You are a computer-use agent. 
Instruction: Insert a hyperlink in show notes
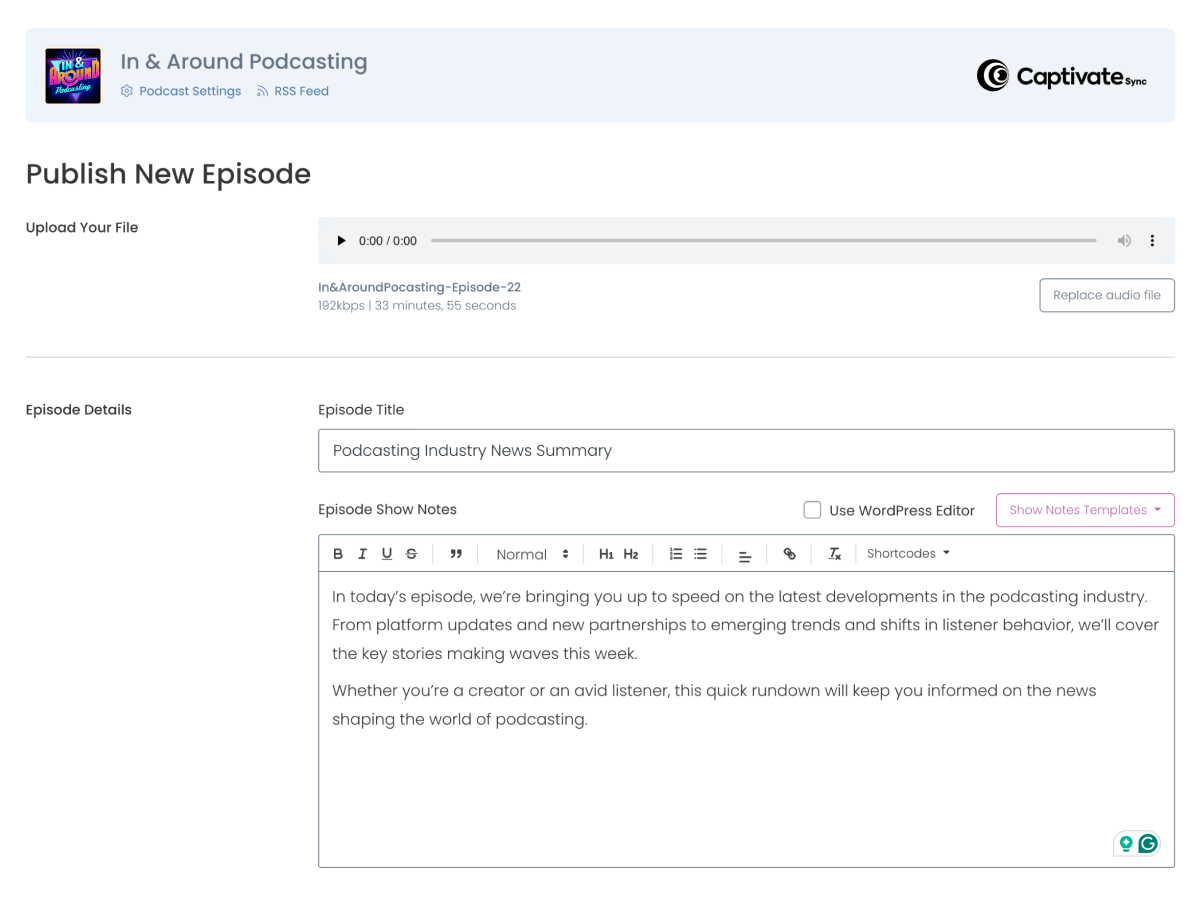click(790, 554)
